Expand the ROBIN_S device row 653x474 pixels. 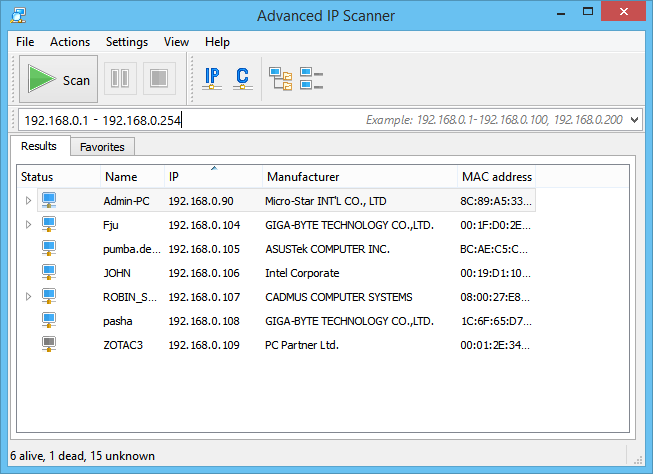(x=28, y=297)
